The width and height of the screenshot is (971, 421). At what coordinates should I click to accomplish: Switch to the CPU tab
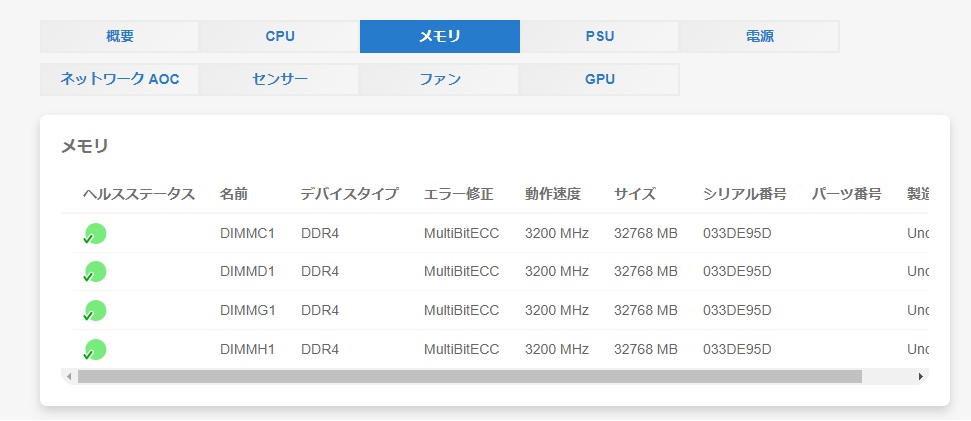(280, 37)
